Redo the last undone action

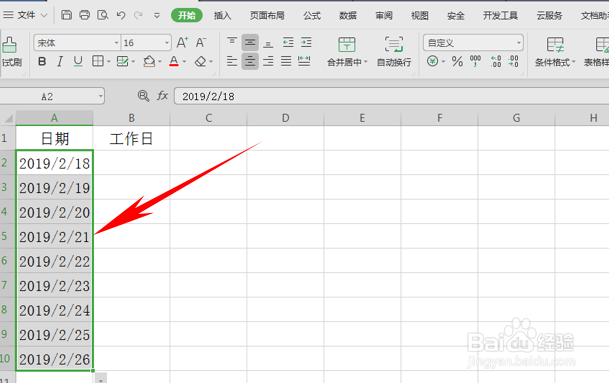click(138, 15)
